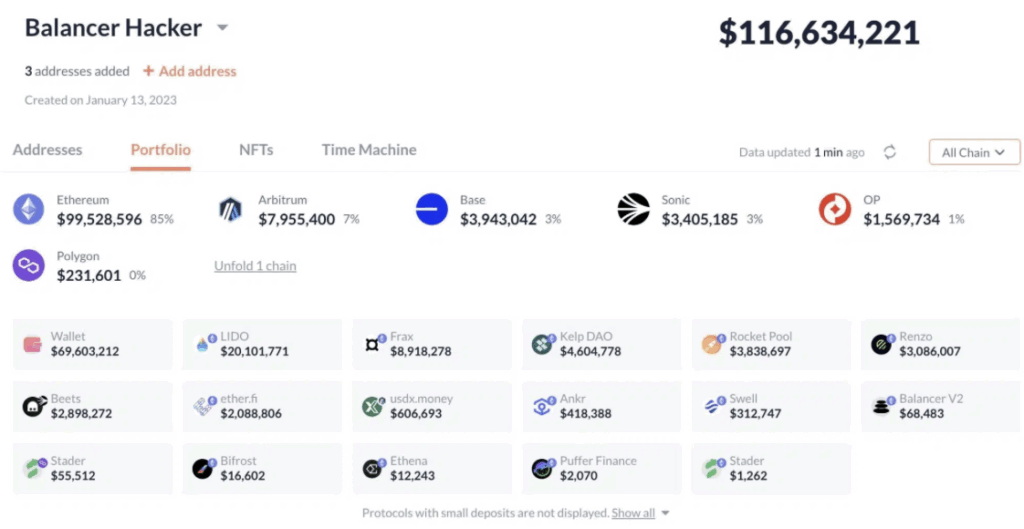Click the Unfold 1 chain link

click(x=255, y=266)
